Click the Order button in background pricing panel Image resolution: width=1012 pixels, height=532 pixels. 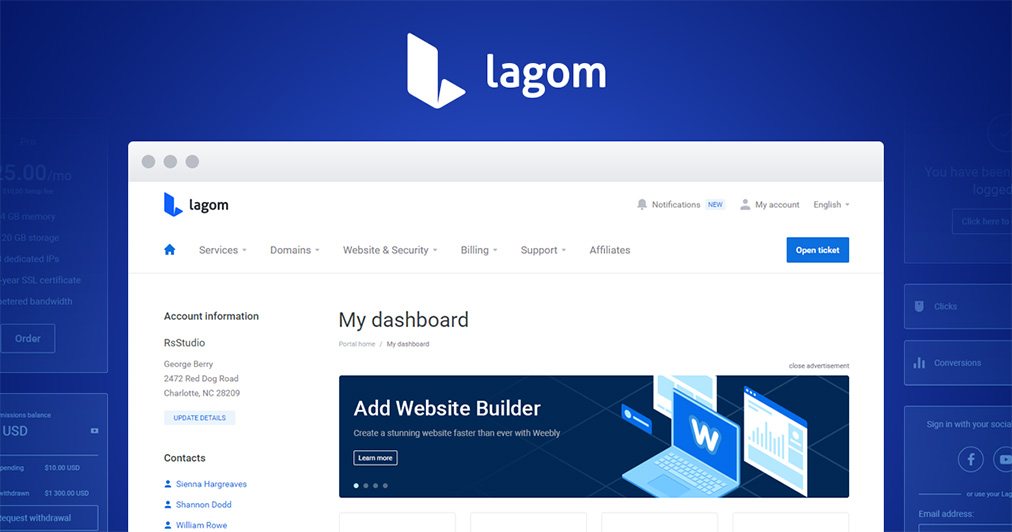pyautogui.click(x=28, y=338)
